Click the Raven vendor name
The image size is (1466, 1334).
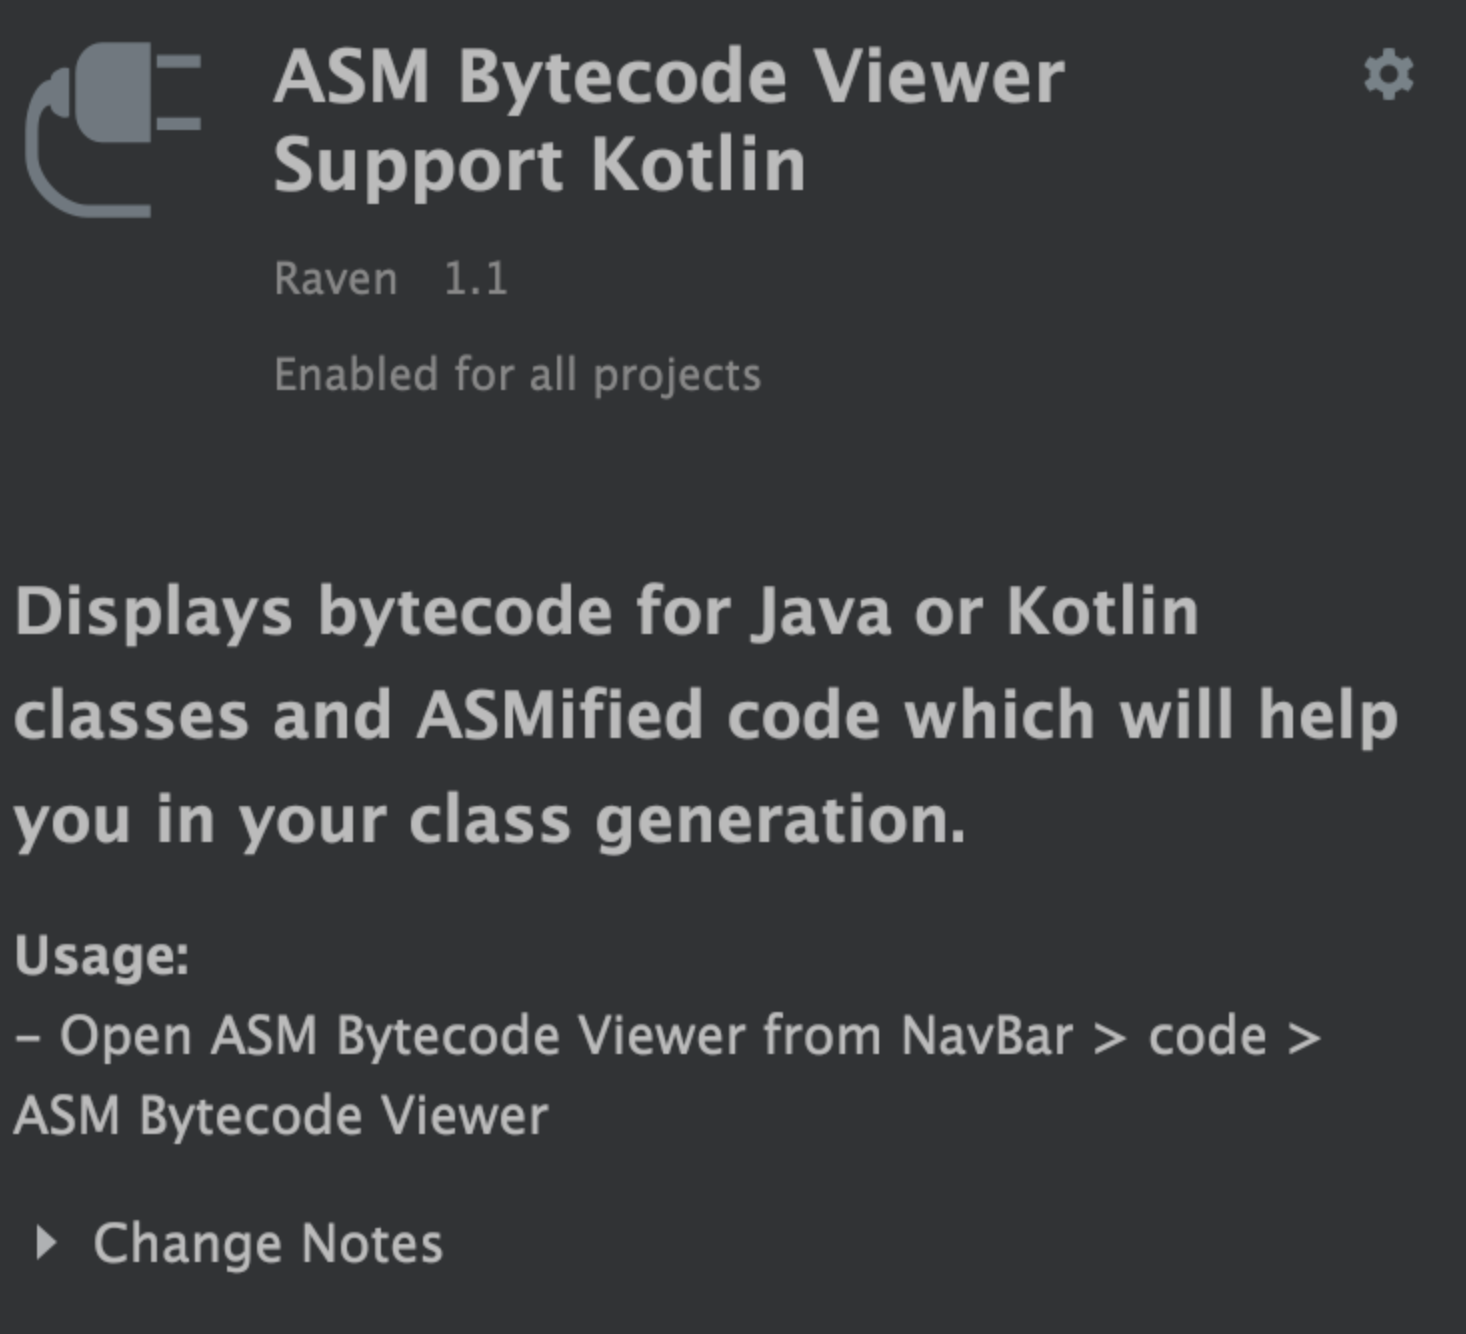coord(336,279)
